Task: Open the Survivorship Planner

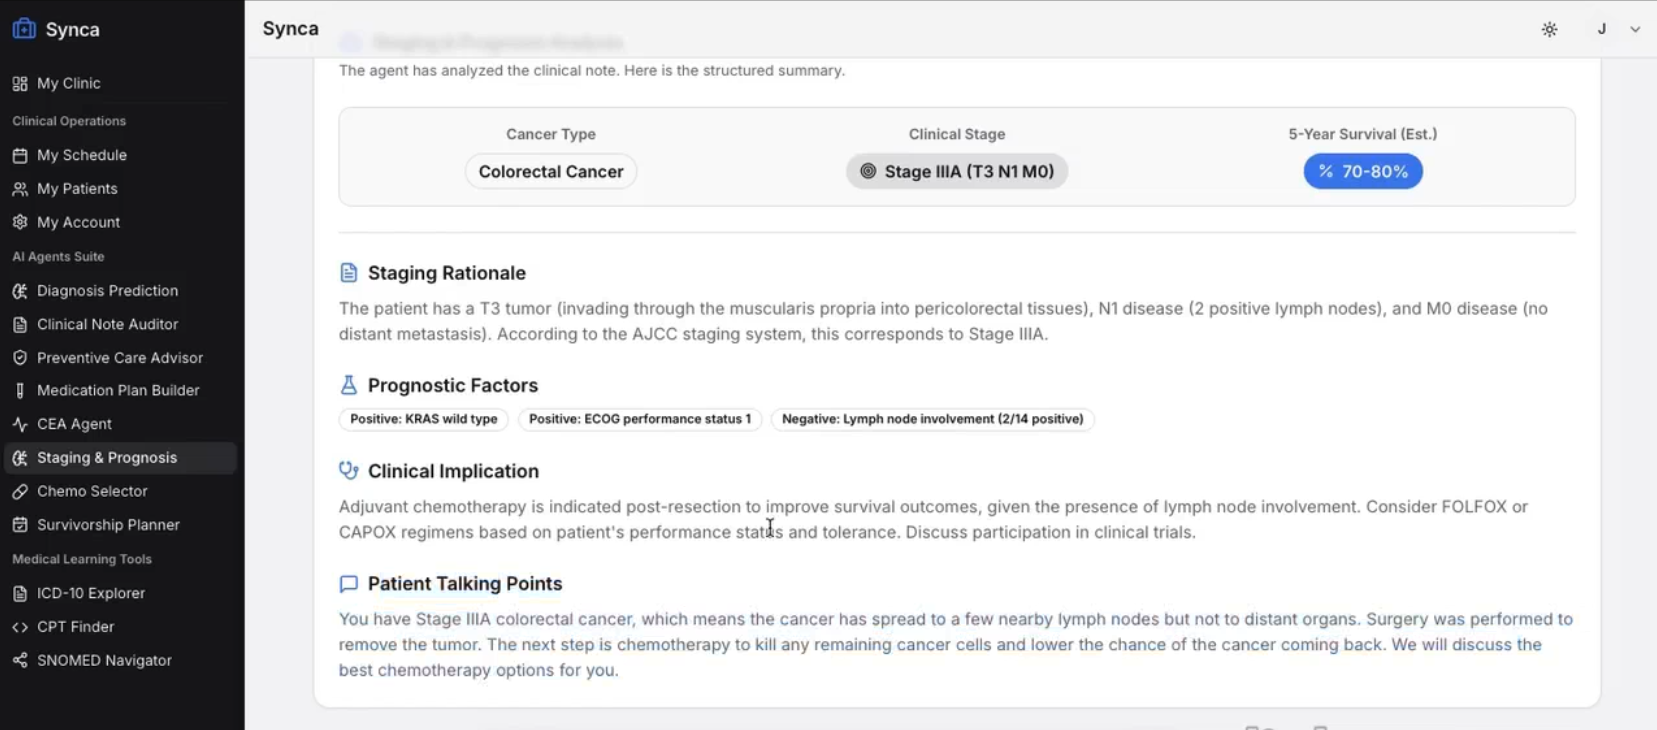Action: (121, 524)
